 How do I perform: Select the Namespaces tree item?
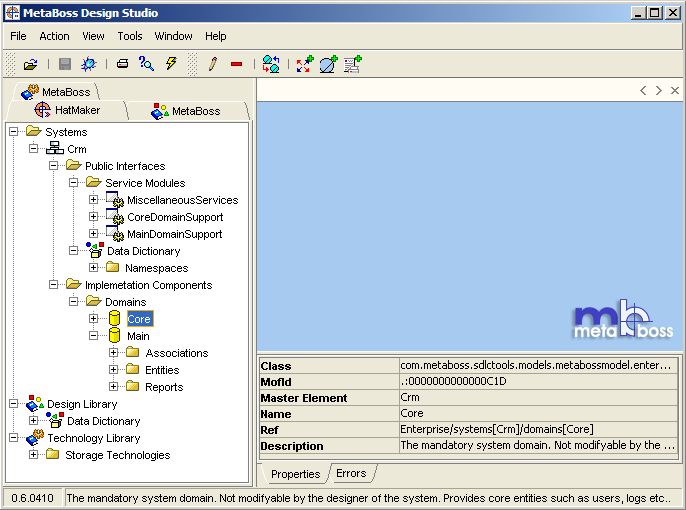pos(157,268)
